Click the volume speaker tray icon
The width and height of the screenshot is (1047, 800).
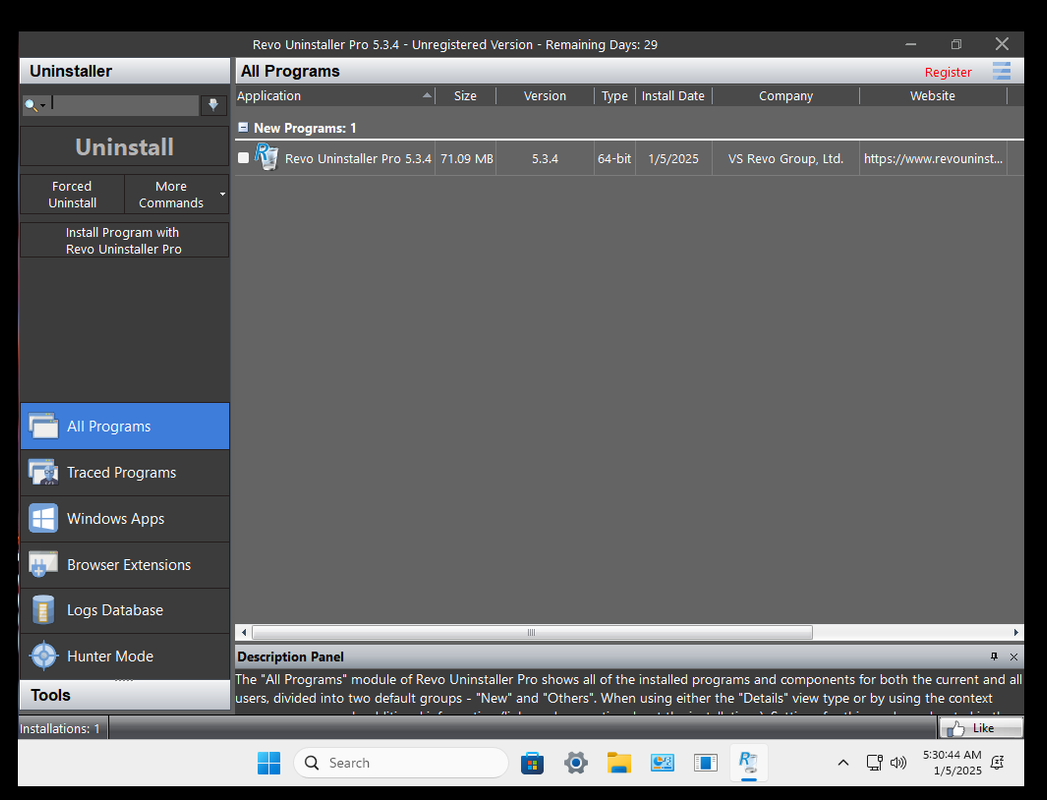899,763
